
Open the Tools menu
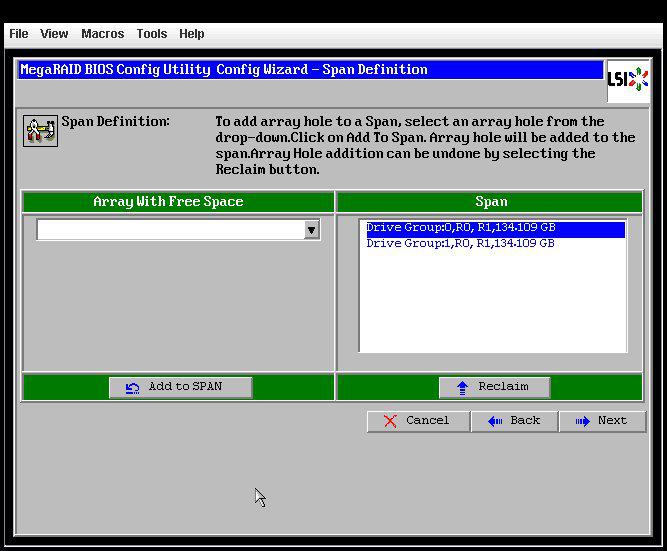pos(151,34)
